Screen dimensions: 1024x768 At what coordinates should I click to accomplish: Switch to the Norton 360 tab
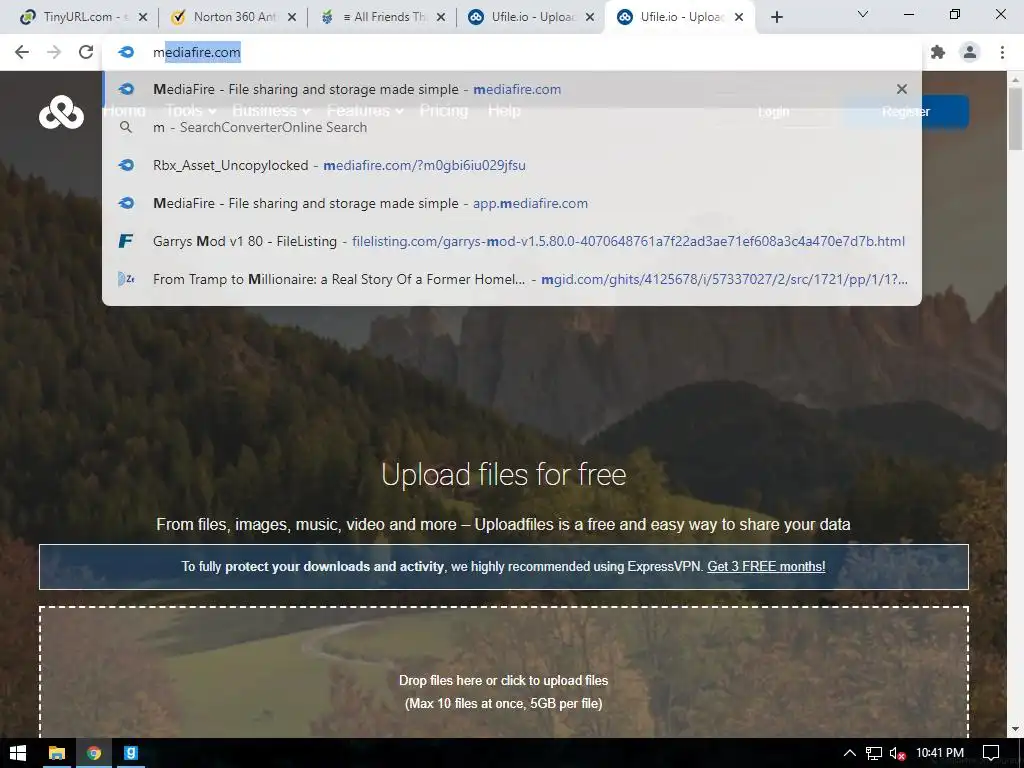tap(233, 17)
